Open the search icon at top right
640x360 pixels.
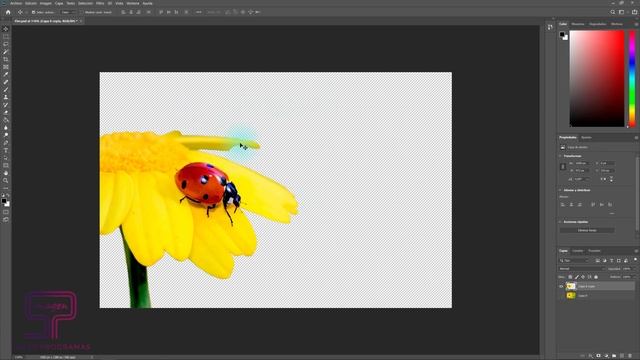(613, 12)
